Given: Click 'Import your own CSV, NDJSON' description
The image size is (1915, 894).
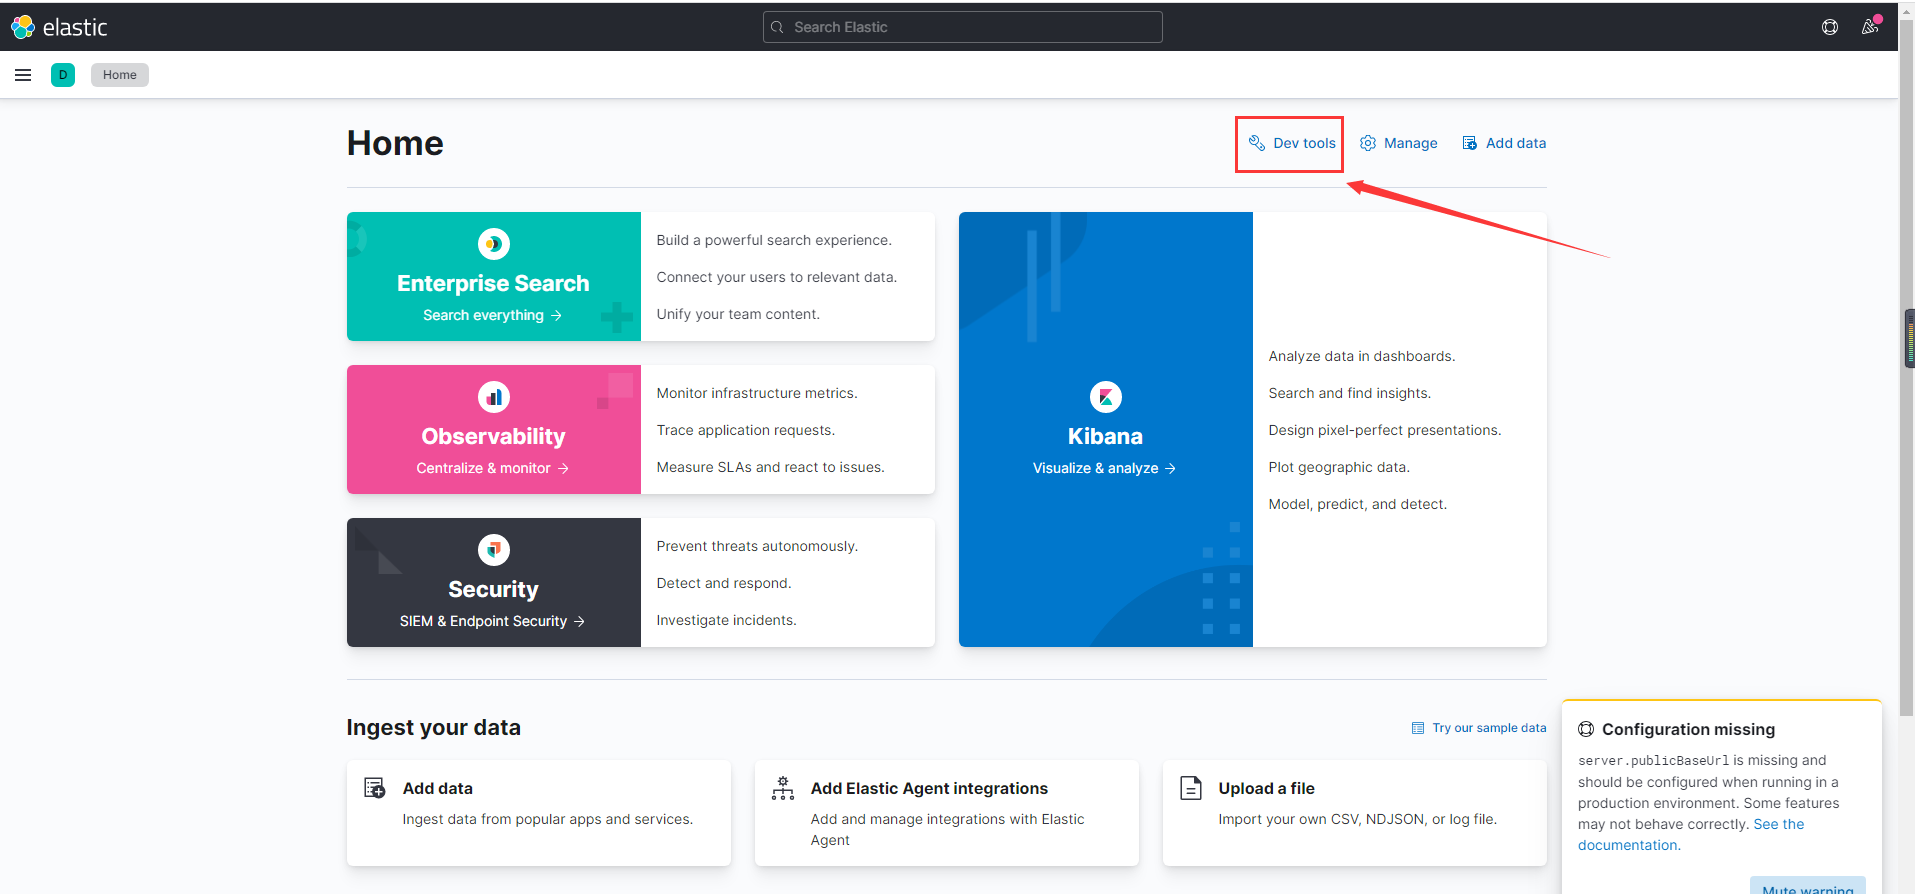Looking at the screenshot, I should [1358, 819].
